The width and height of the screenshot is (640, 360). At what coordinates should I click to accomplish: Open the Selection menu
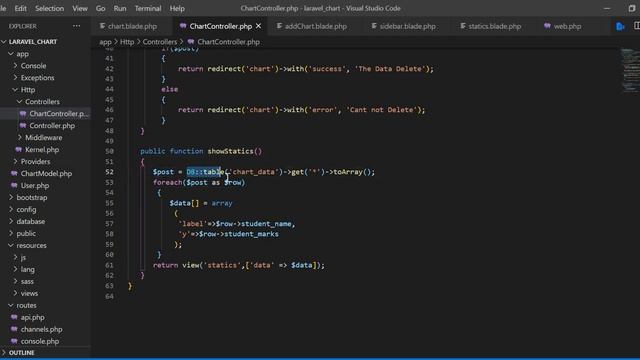coord(49,8)
